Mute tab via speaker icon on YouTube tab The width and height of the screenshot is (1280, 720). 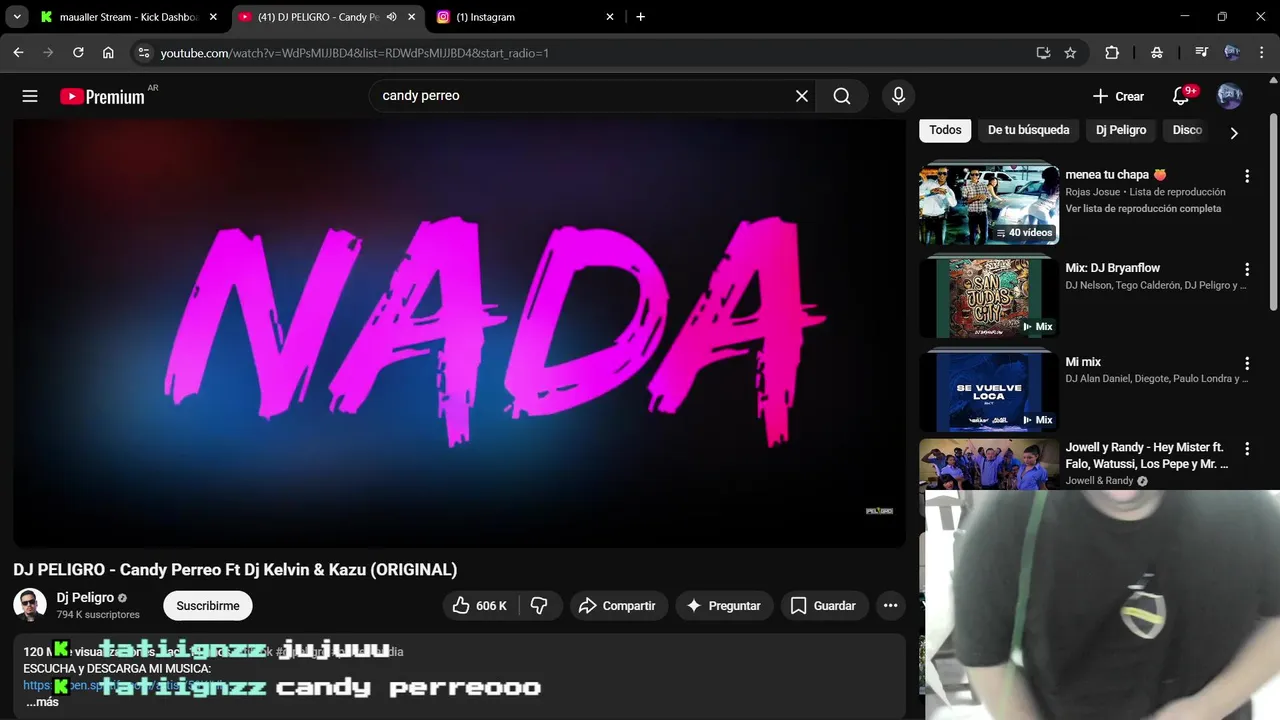391,17
